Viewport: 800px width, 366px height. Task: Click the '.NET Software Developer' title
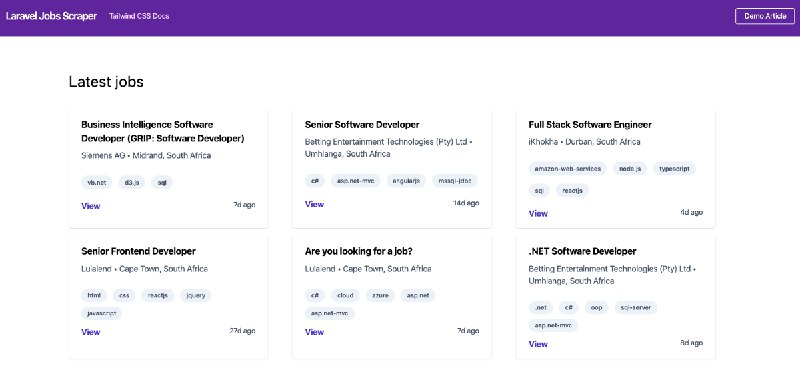[x=582, y=251]
